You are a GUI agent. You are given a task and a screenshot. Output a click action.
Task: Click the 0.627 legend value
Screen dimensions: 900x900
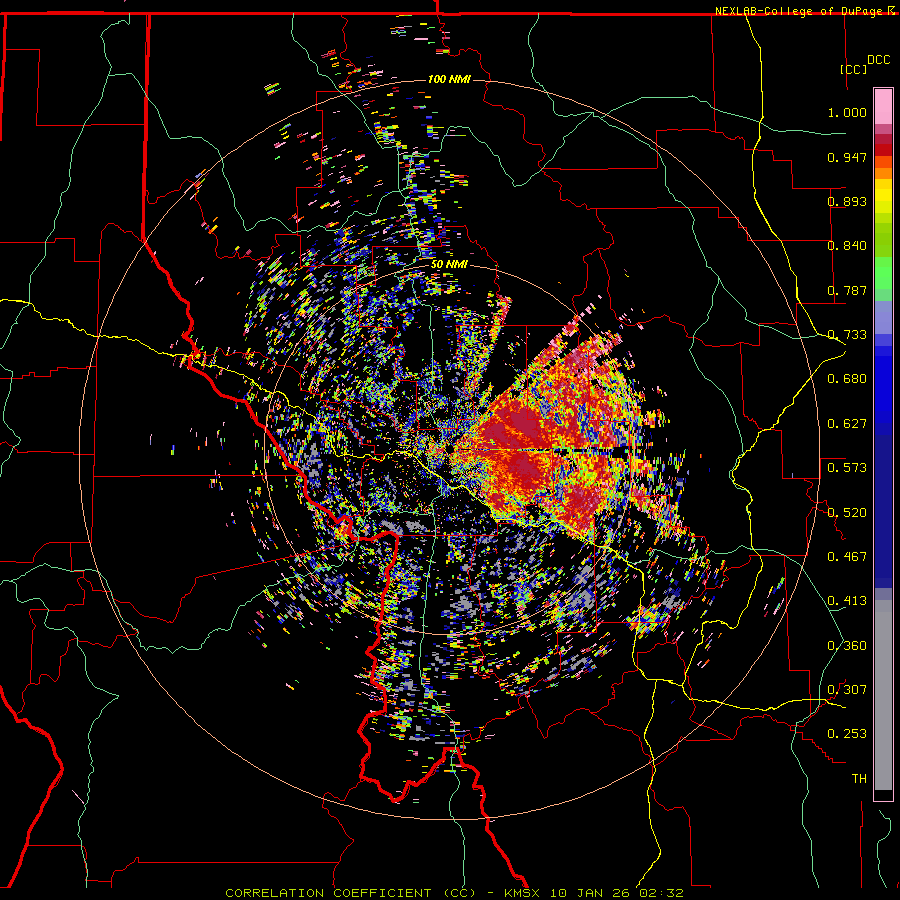(x=847, y=424)
